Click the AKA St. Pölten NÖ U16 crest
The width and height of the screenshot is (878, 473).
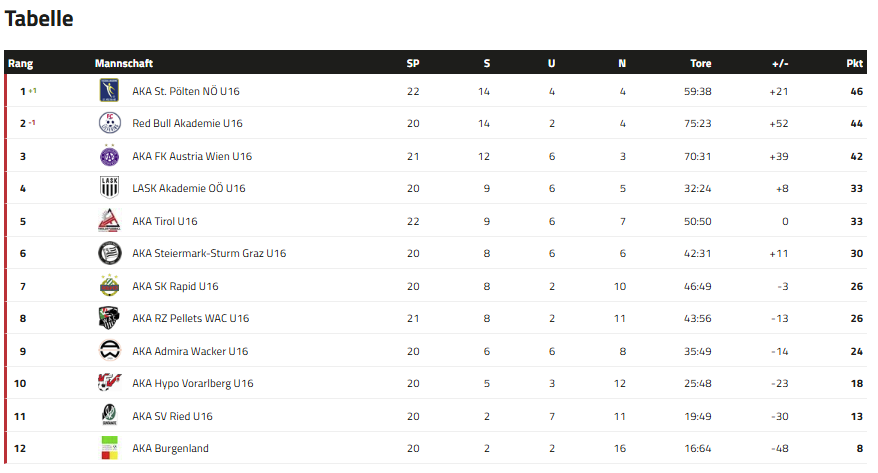(x=109, y=91)
